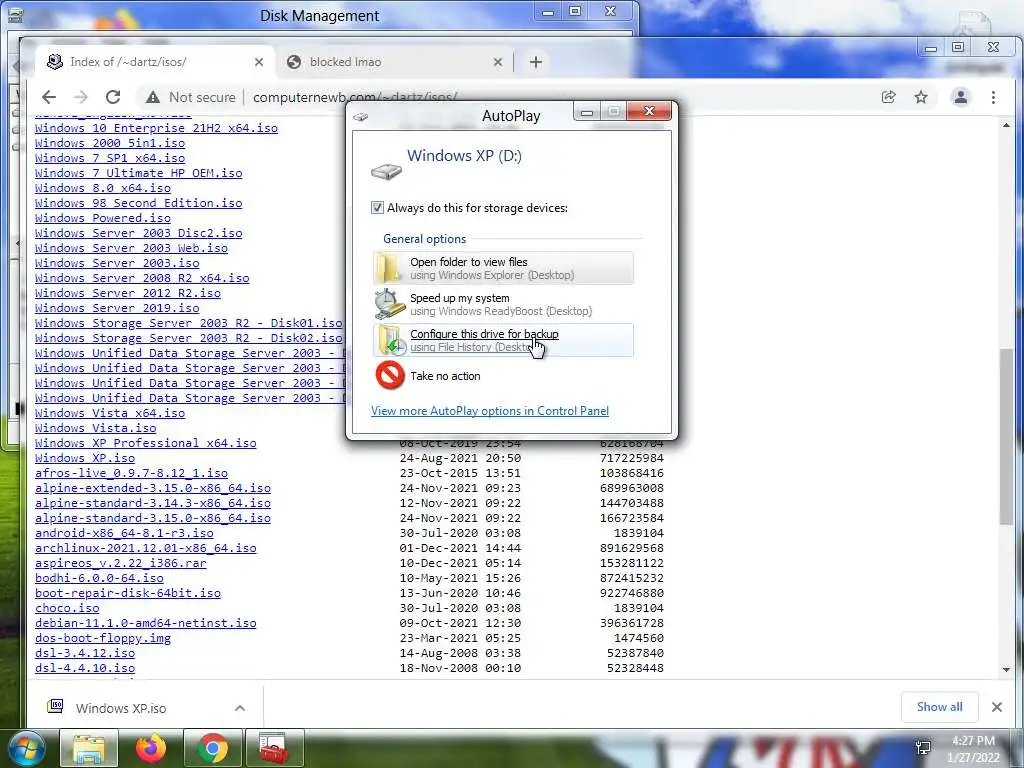Screen dimensions: 1024x768
Task: Open the Windows Server 2019.iso link
Action: (117, 308)
